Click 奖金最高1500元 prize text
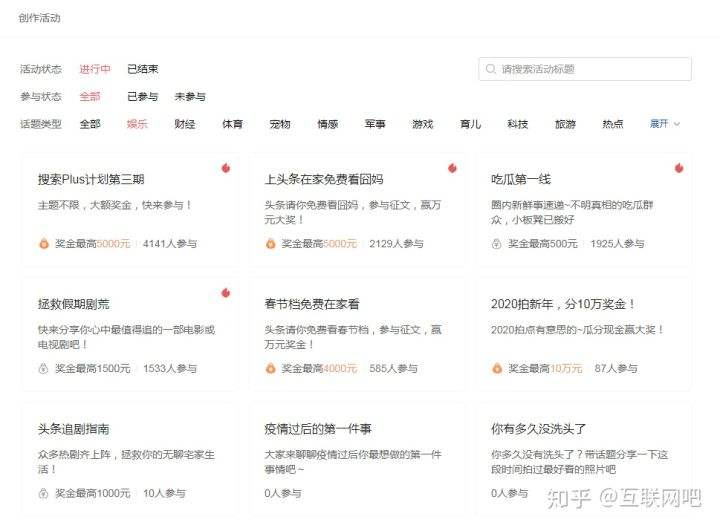This screenshot has width=720, height=528. coord(93,369)
